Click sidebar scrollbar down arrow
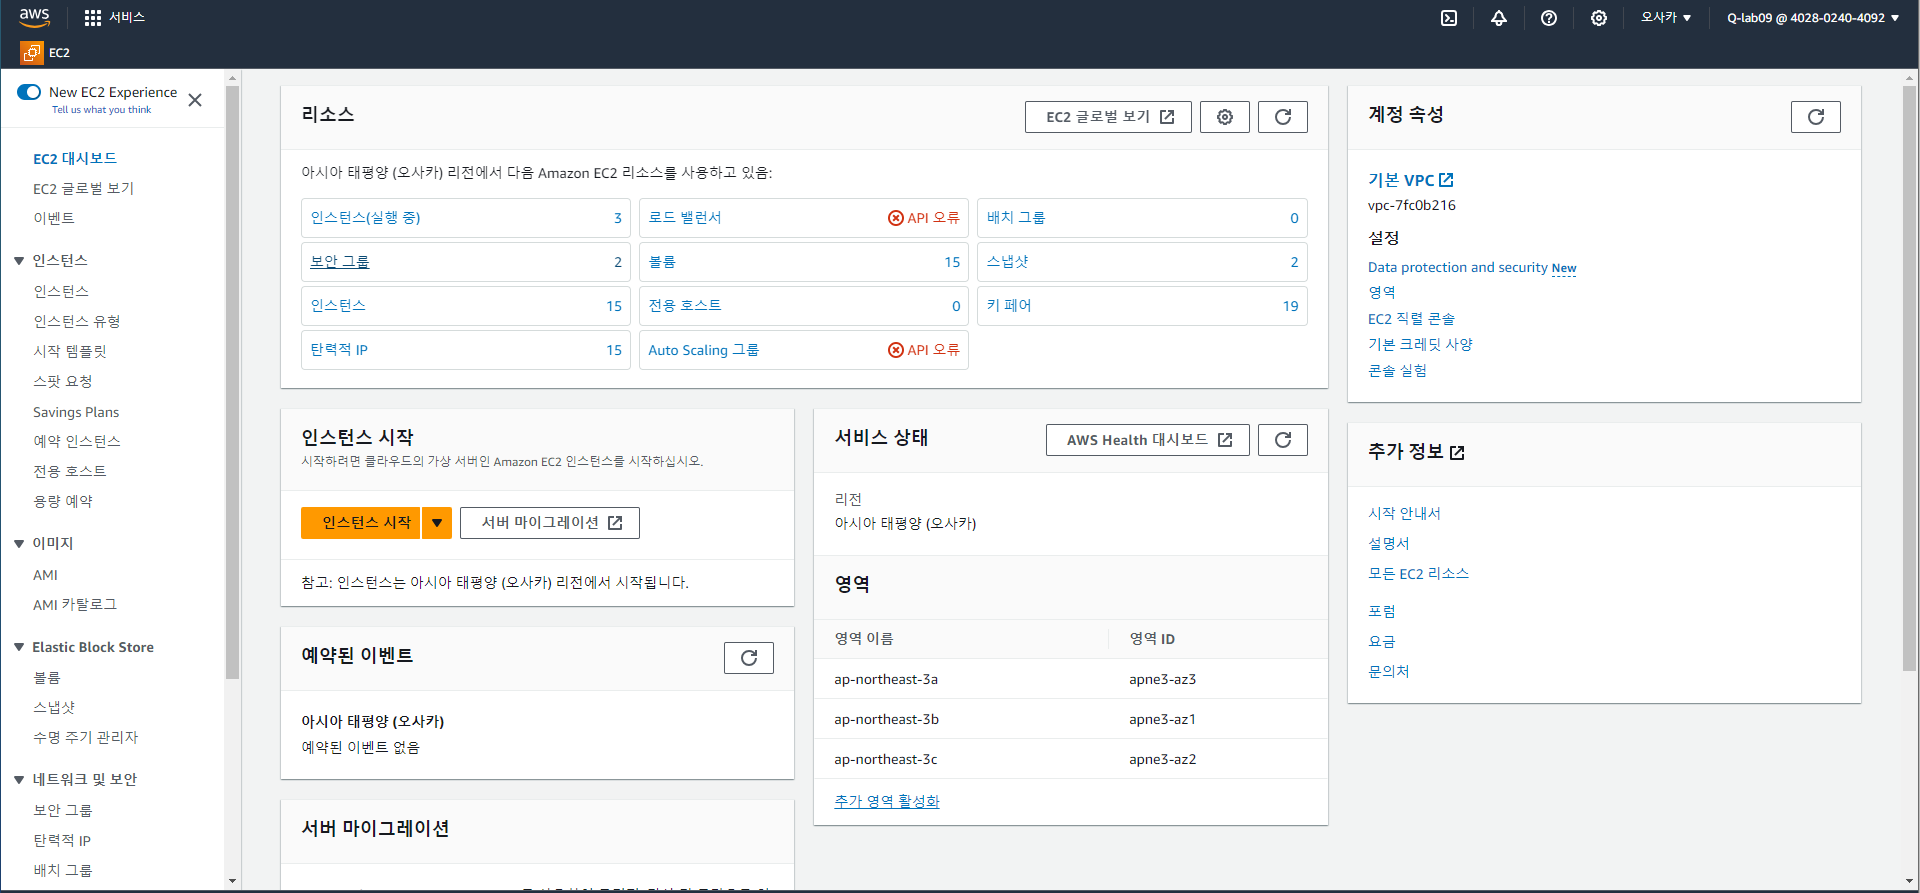This screenshot has width=1920, height=893. click(232, 881)
